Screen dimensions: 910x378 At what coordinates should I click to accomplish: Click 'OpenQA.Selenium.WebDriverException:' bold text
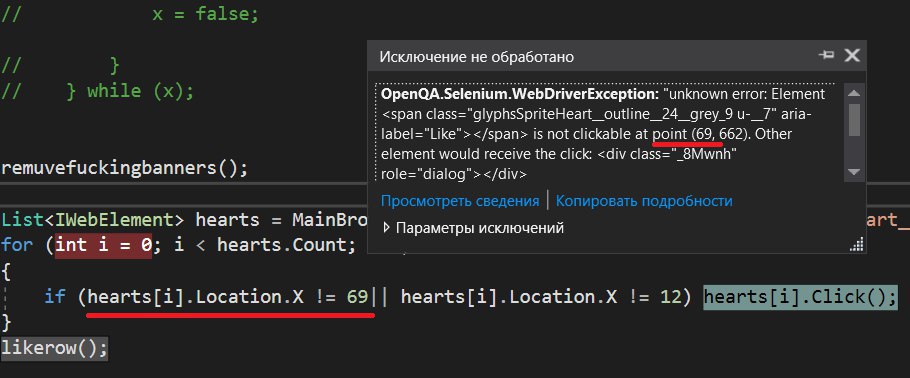[x=520, y=94]
